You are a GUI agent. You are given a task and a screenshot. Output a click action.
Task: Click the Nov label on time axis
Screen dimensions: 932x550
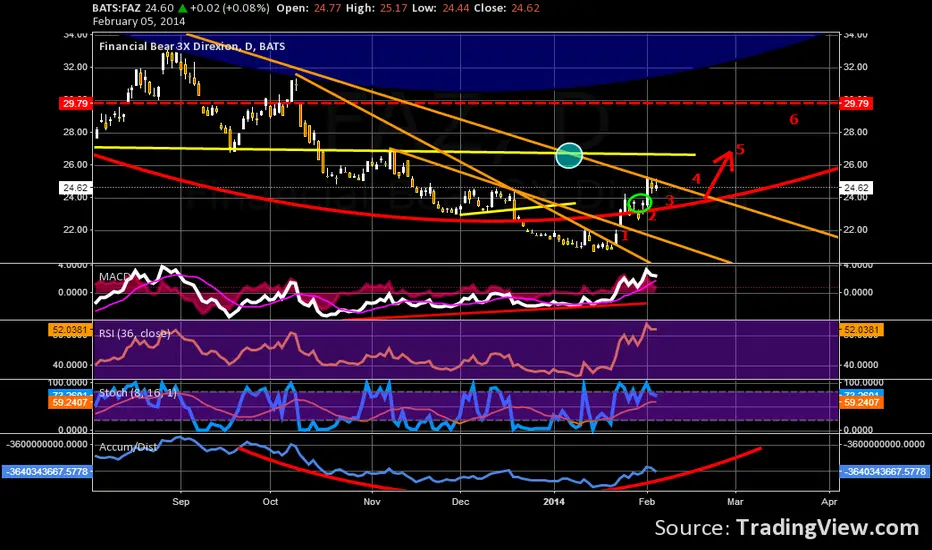coord(372,502)
